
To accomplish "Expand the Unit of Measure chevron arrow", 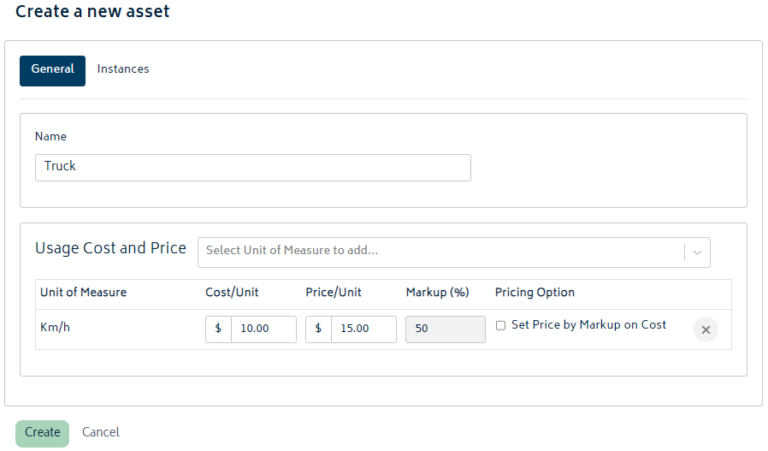I will click(697, 253).
